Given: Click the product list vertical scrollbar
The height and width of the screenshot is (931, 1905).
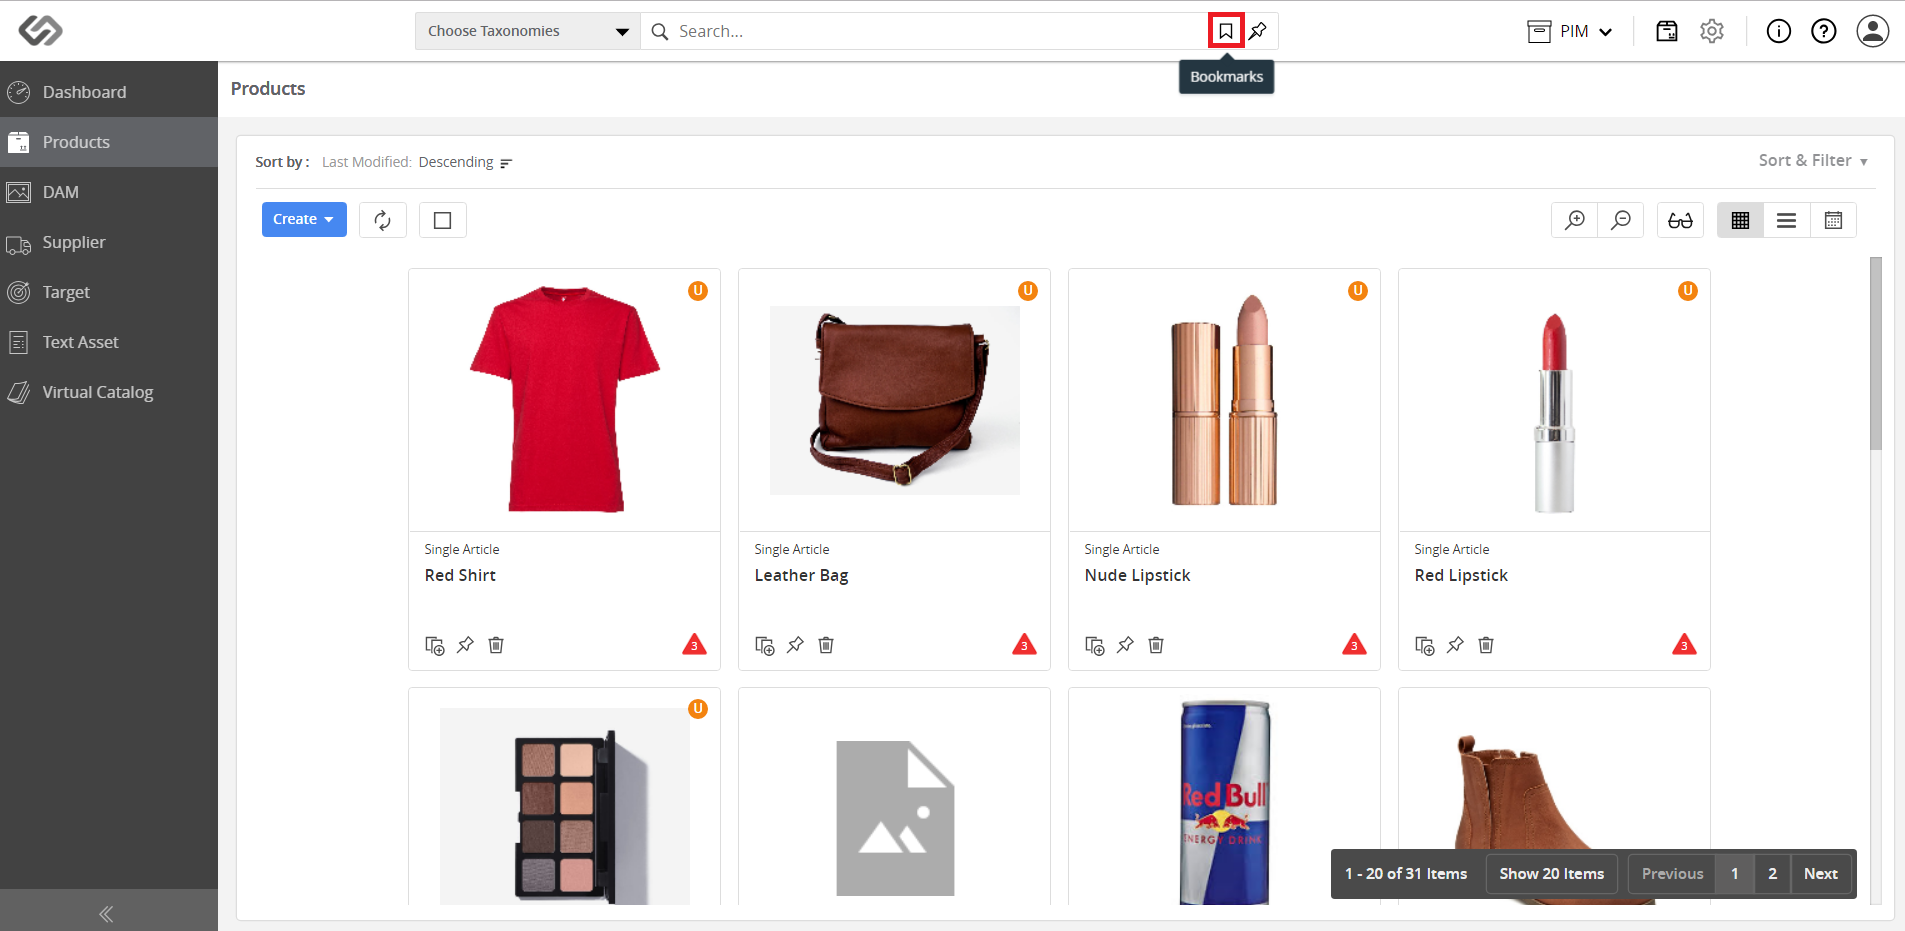Looking at the screenshot, I should tap(1876, 354).
